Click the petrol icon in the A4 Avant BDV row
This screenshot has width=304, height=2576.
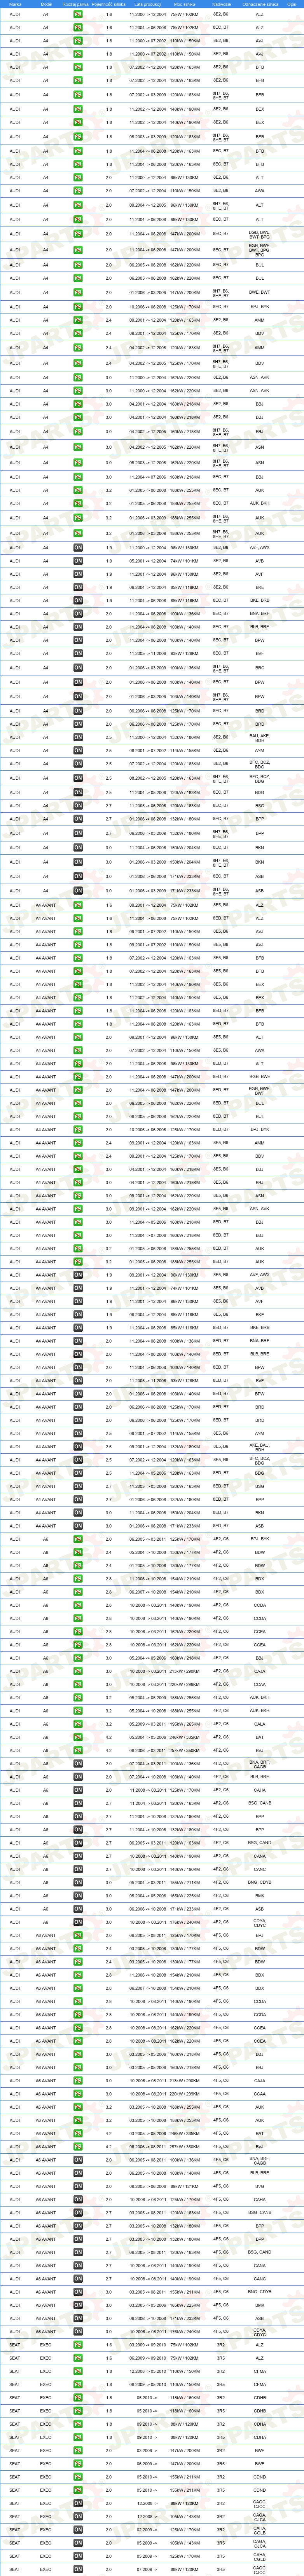tap(78, 1156)
